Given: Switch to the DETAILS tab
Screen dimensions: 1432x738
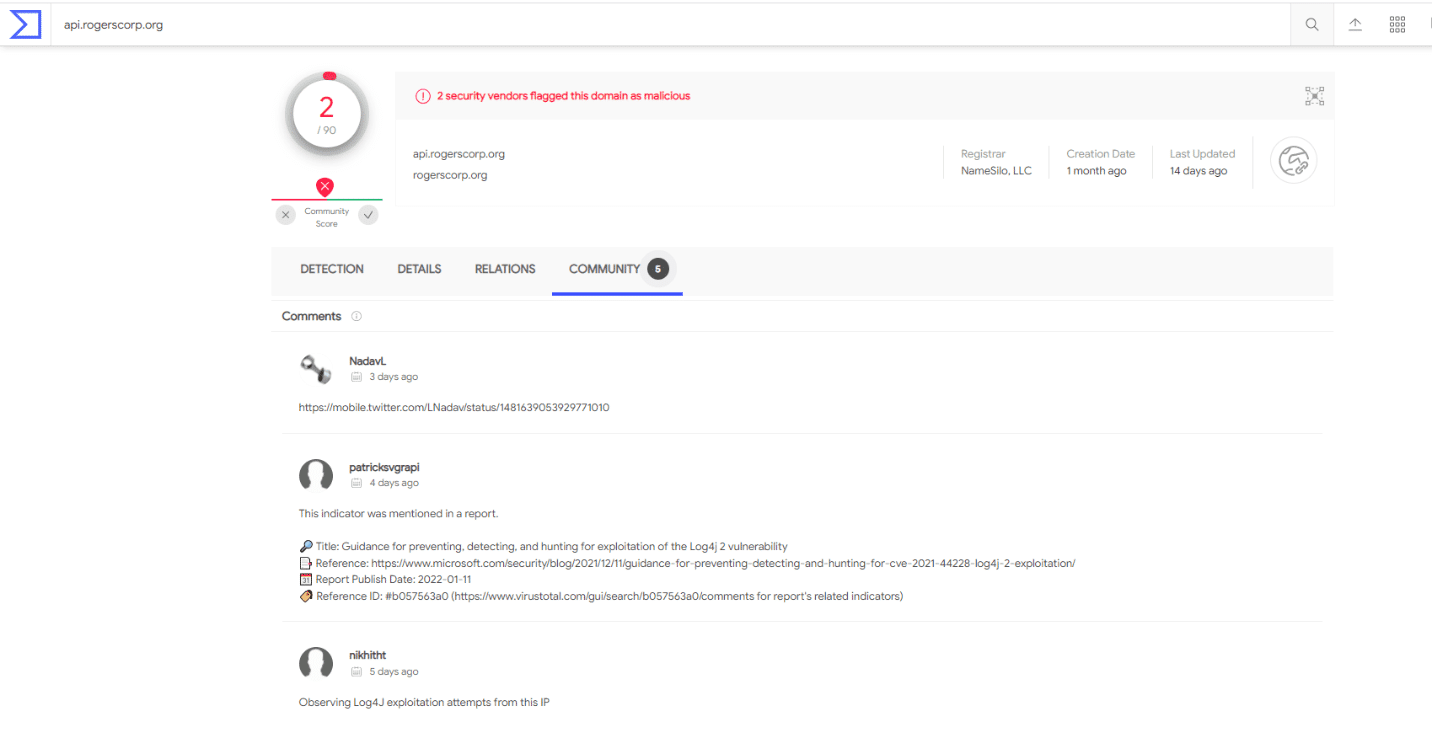Looking at the screenshot, I should pos(419,269).
